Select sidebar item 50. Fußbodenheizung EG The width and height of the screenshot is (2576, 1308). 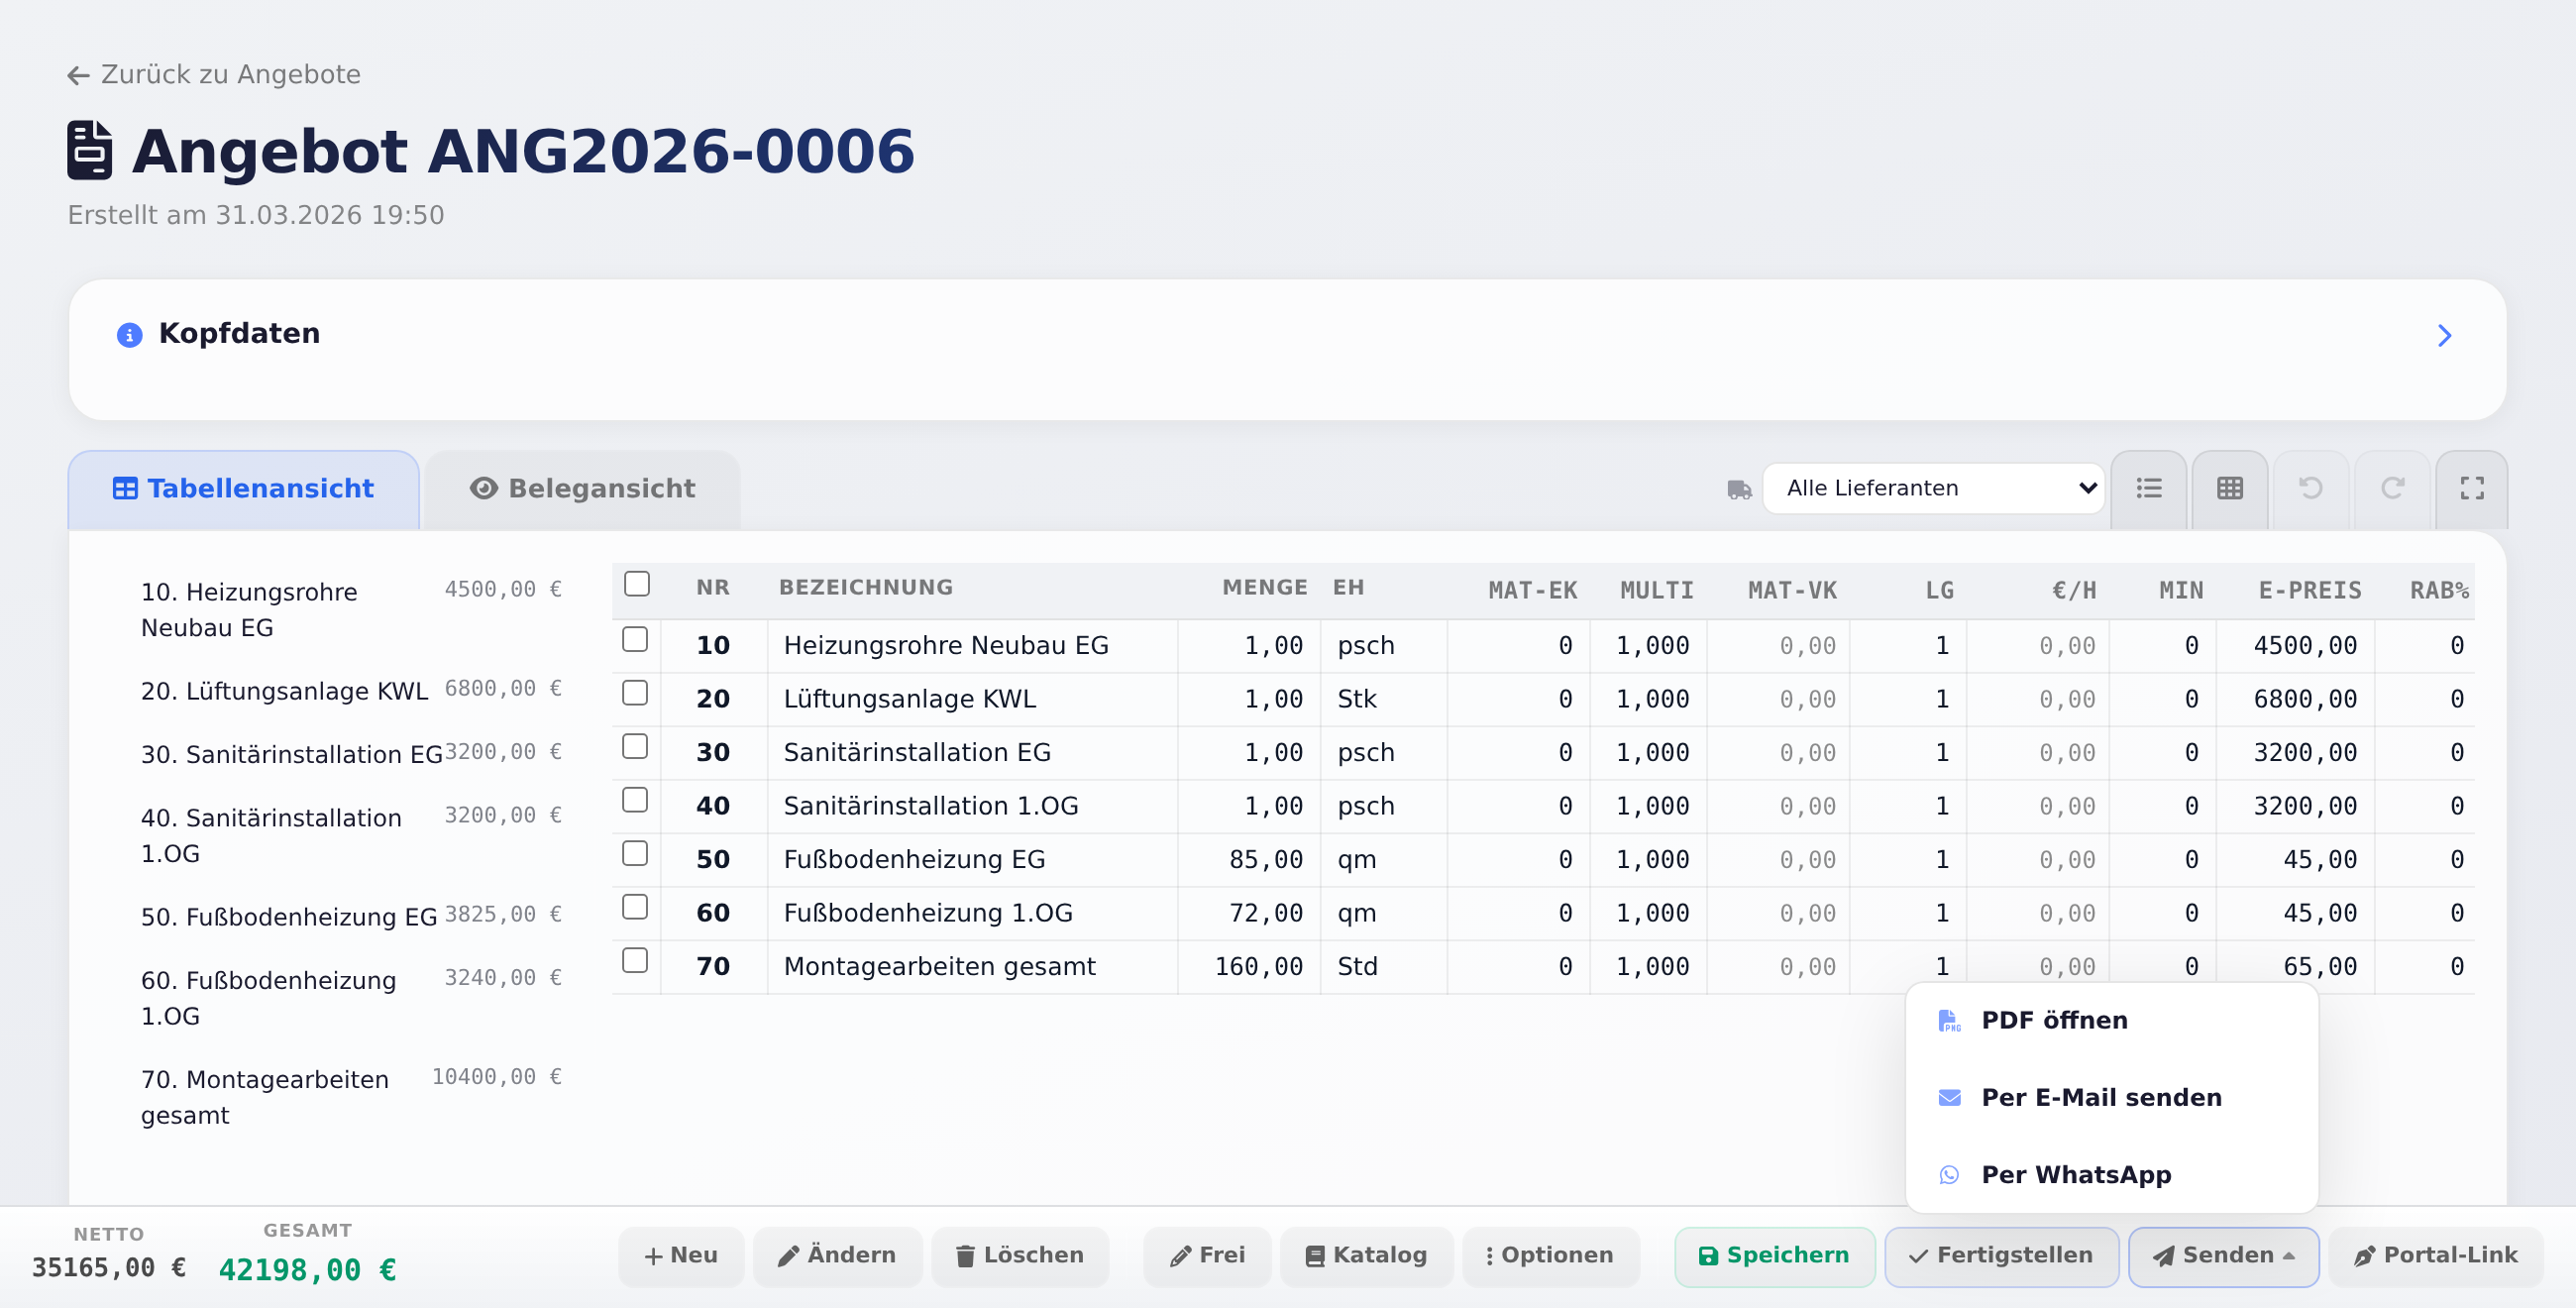(x=351, y=917)
